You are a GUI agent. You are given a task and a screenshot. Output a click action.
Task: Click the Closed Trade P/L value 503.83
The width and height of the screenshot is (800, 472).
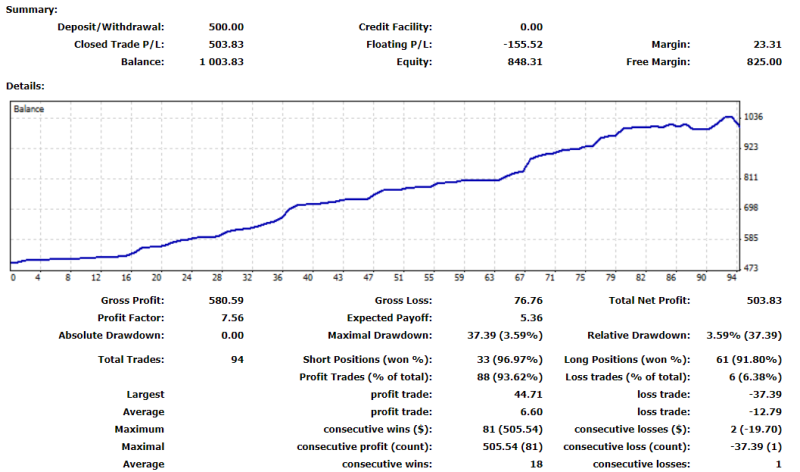tap(225, 44)
